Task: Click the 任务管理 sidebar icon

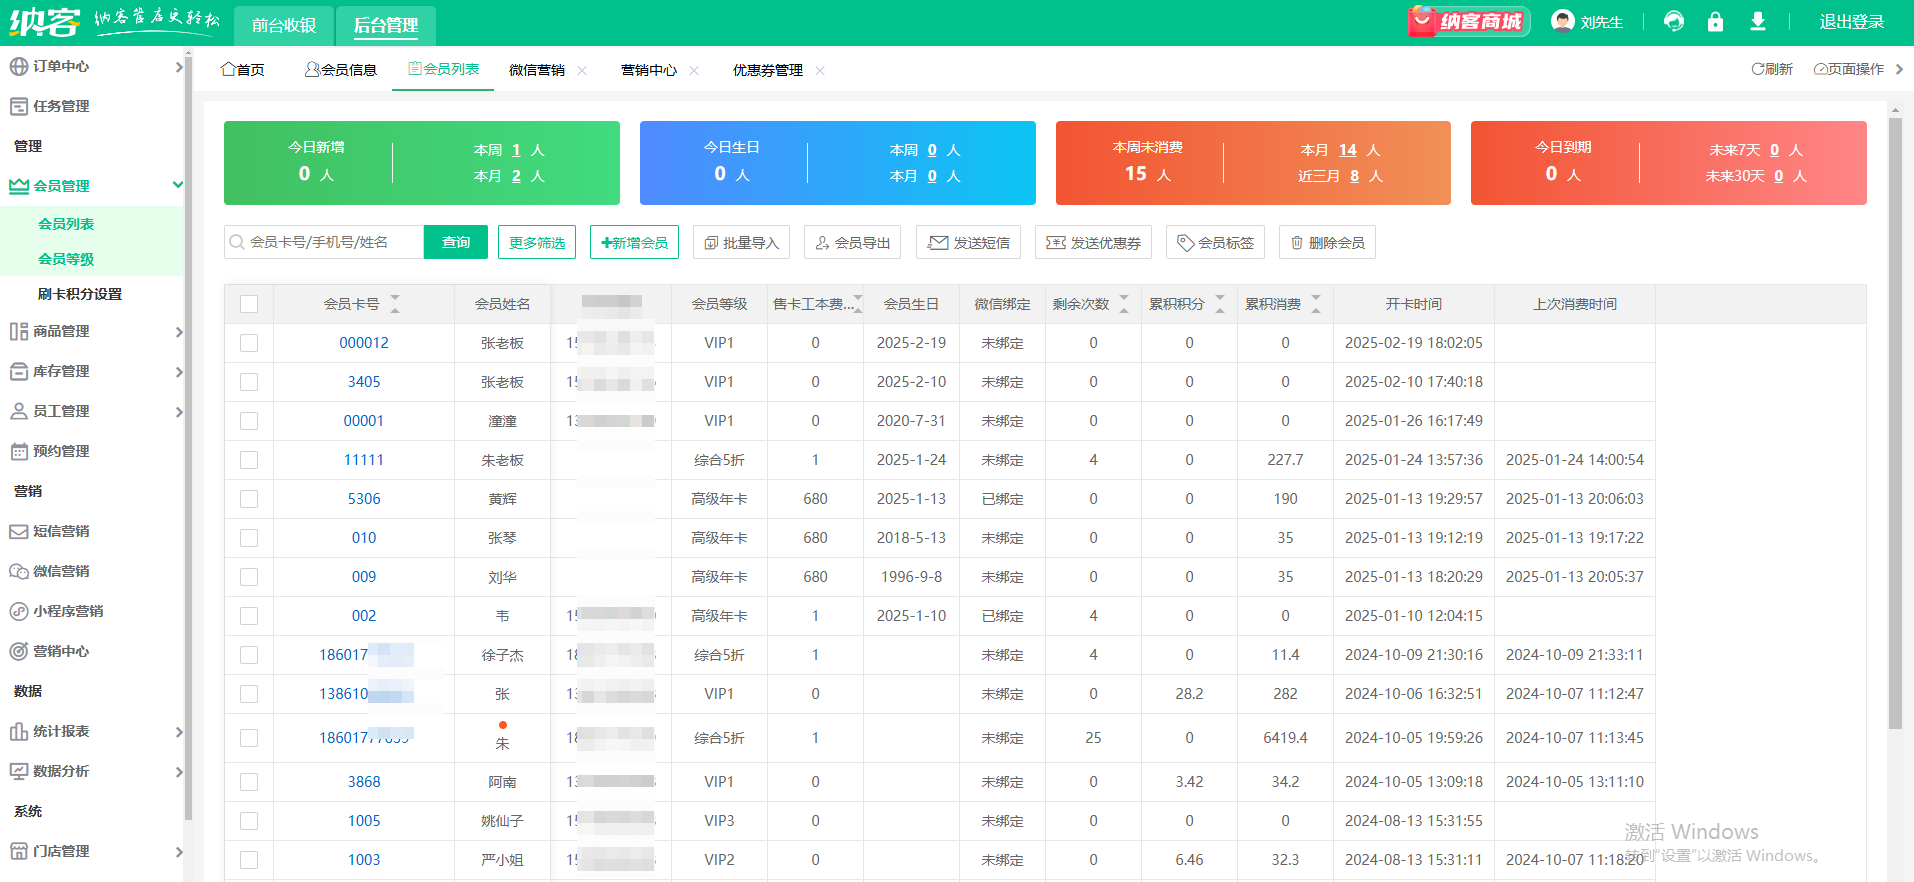Action: (18, 106)
